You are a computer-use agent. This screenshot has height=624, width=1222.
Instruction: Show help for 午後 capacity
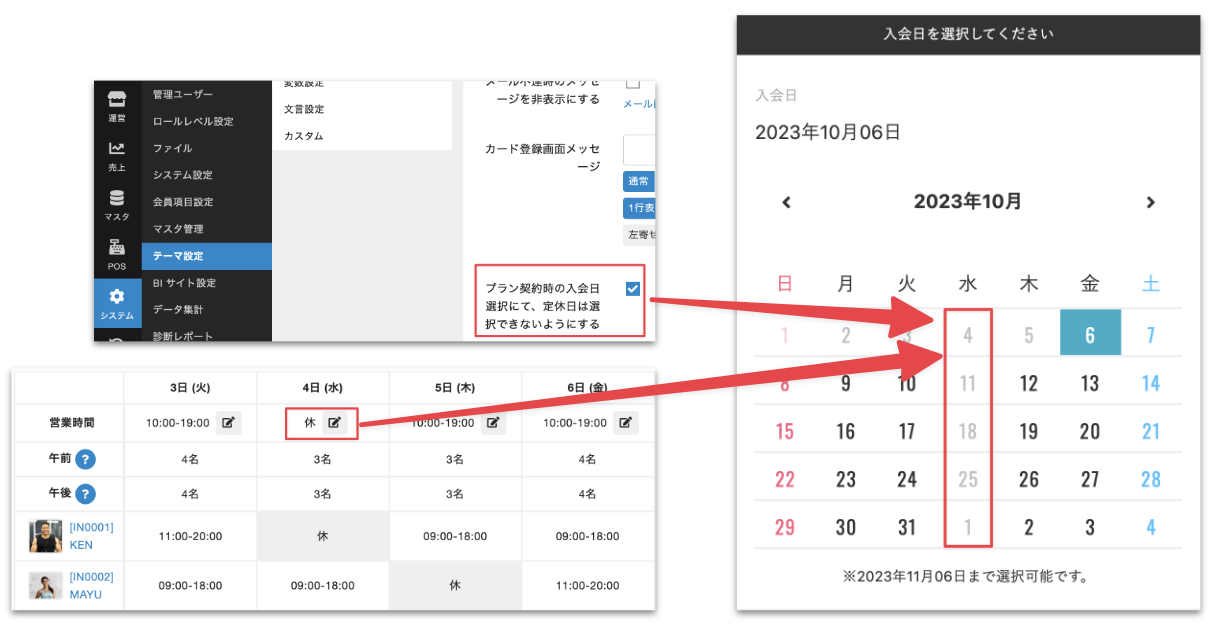tap(86, 494)
